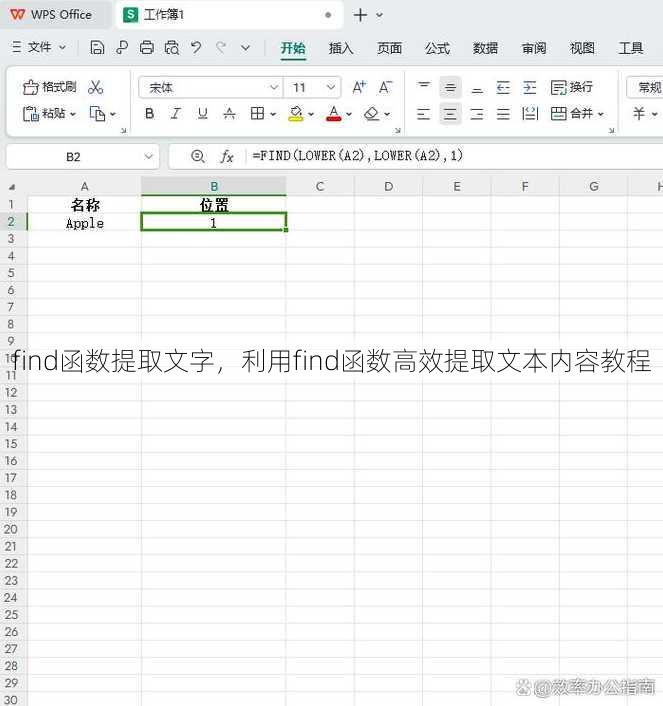The width and height of the screenshot is (663, 706).
Task: Switch to the 页面 Page tab
Action: (389, 48)
